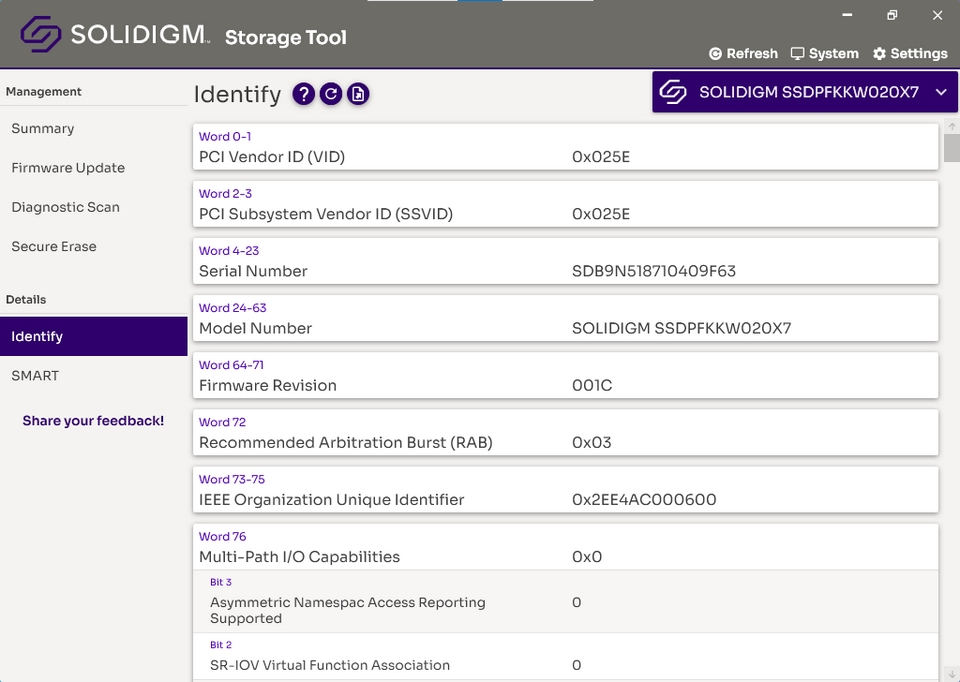Click the PCI Subsystem Vendor ID (SSVID) label
The image size is (960, 682).
[326, 214]
